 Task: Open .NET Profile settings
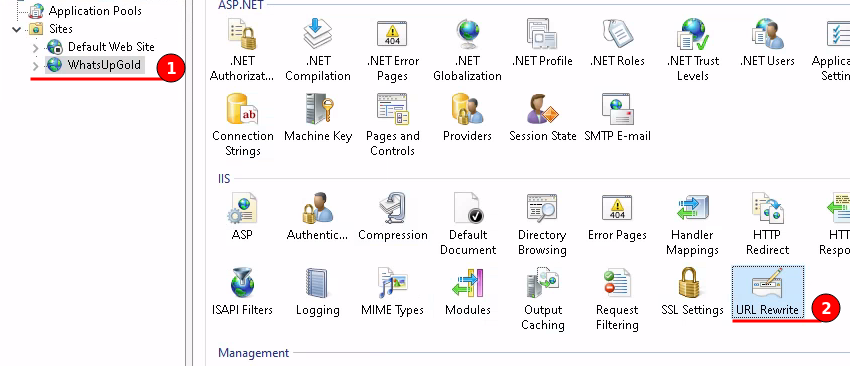click(x=542, y=43)
